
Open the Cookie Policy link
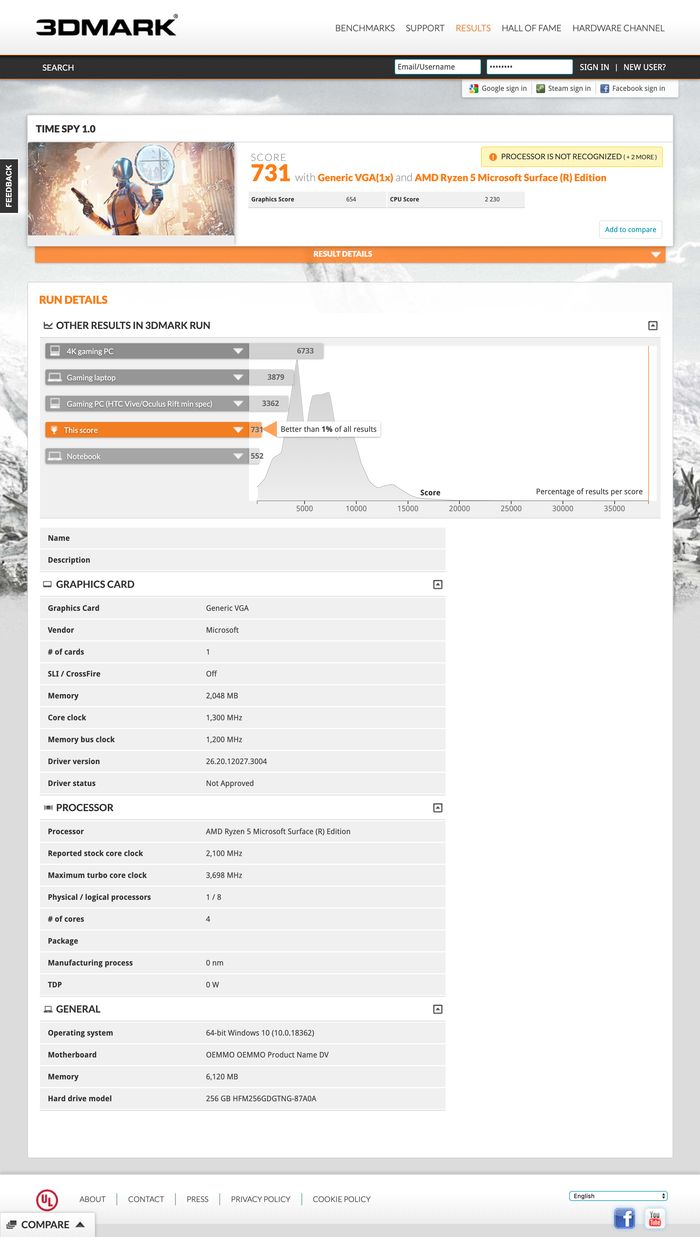[341, 1199]
